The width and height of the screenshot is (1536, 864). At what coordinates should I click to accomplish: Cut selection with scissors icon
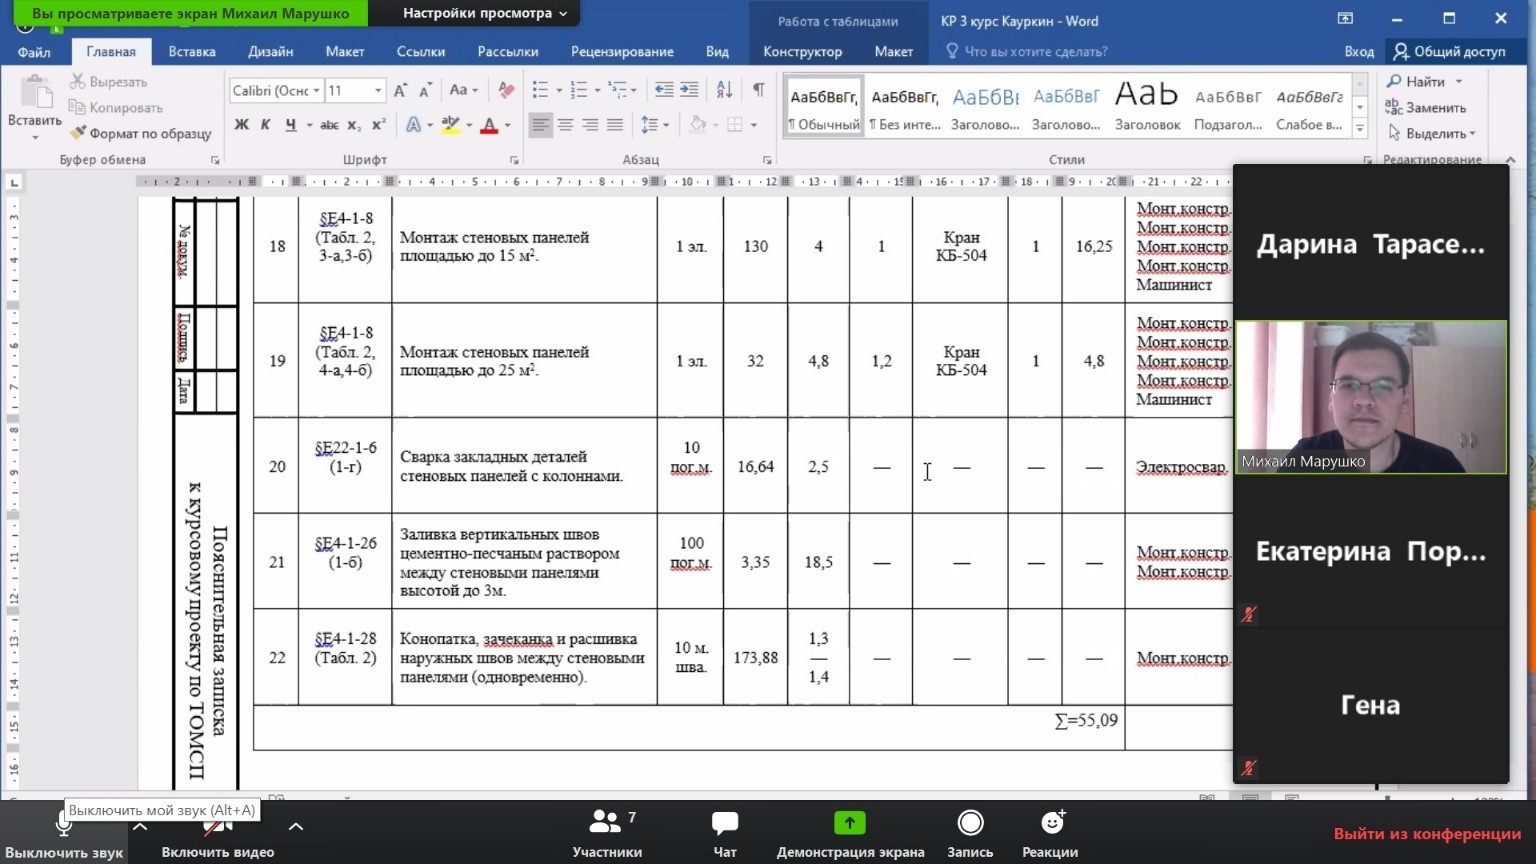click(x=108, y=82)
